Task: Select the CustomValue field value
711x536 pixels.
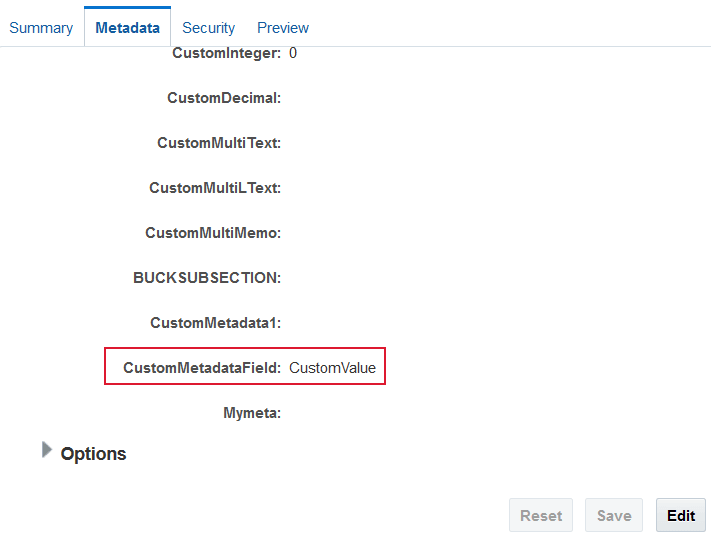Action: 333,368
